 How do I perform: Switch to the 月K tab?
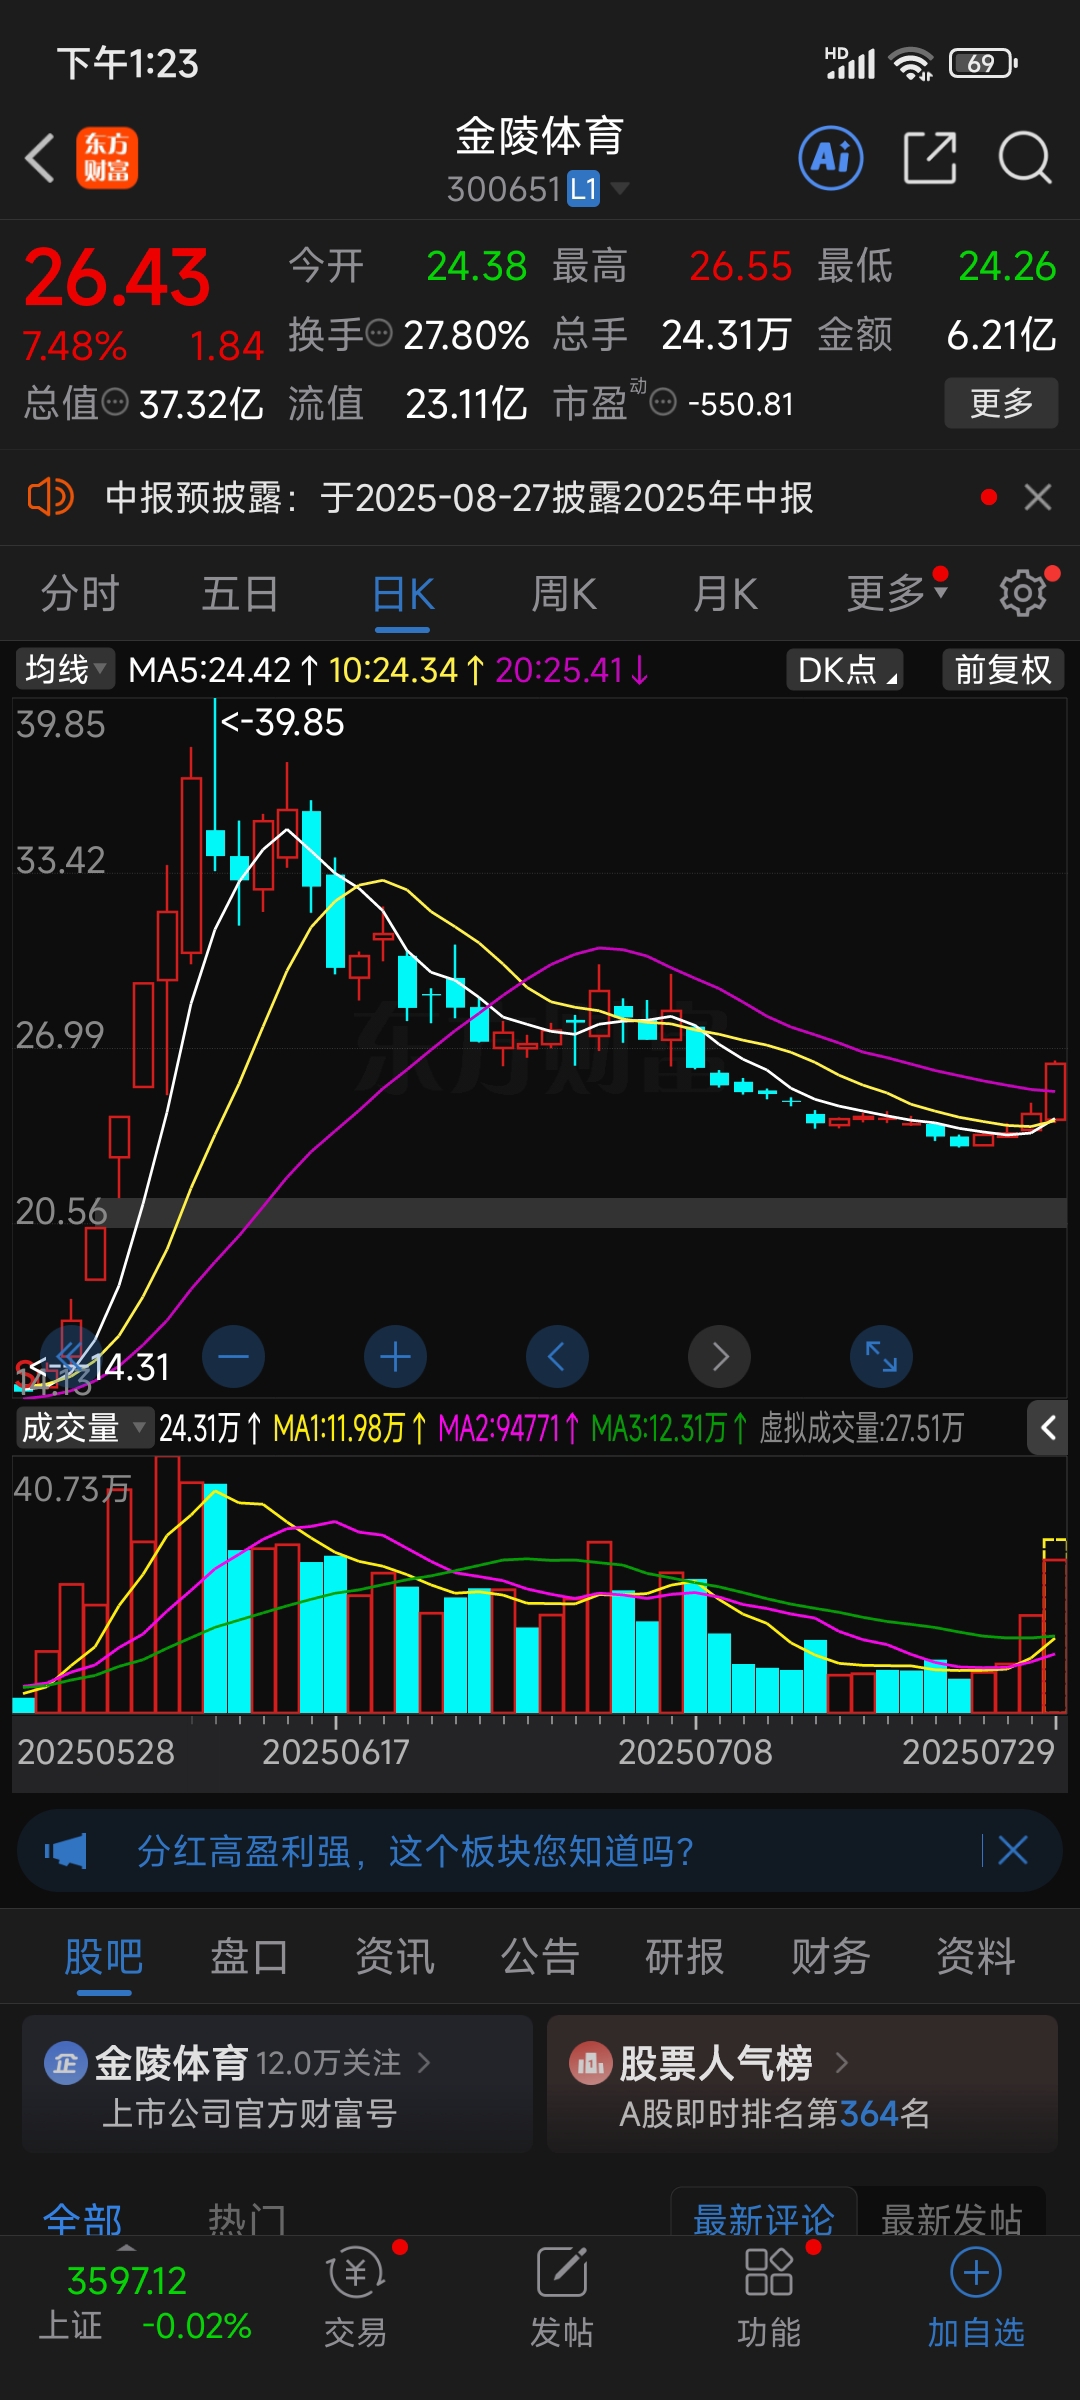coord(726,593)
